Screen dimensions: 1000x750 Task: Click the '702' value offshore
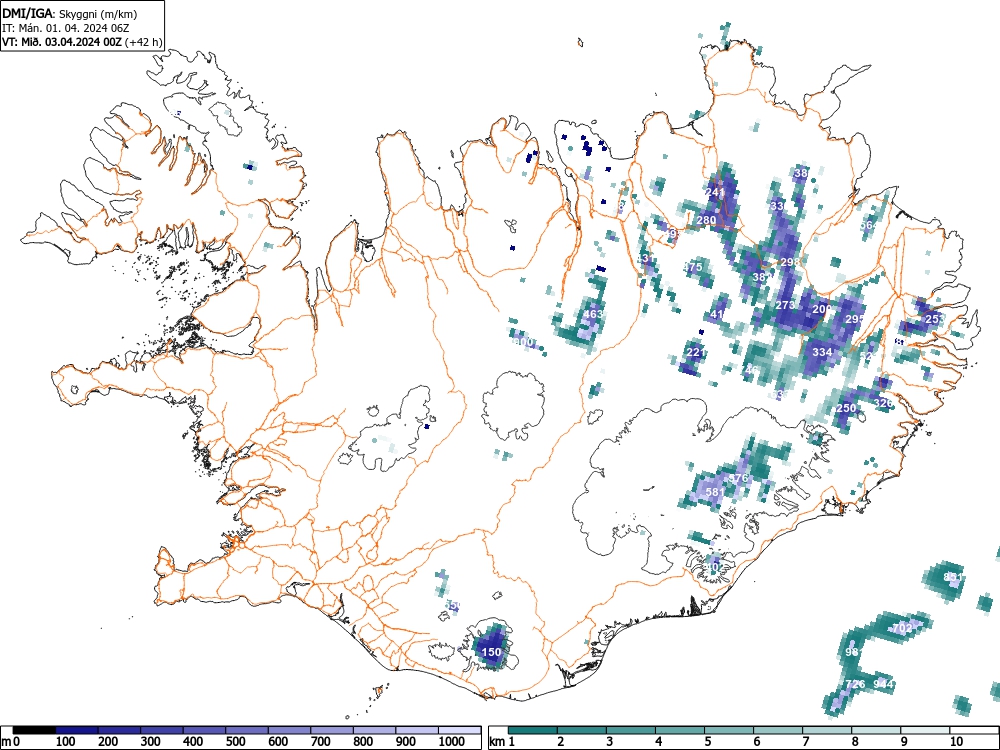(902, 628)
